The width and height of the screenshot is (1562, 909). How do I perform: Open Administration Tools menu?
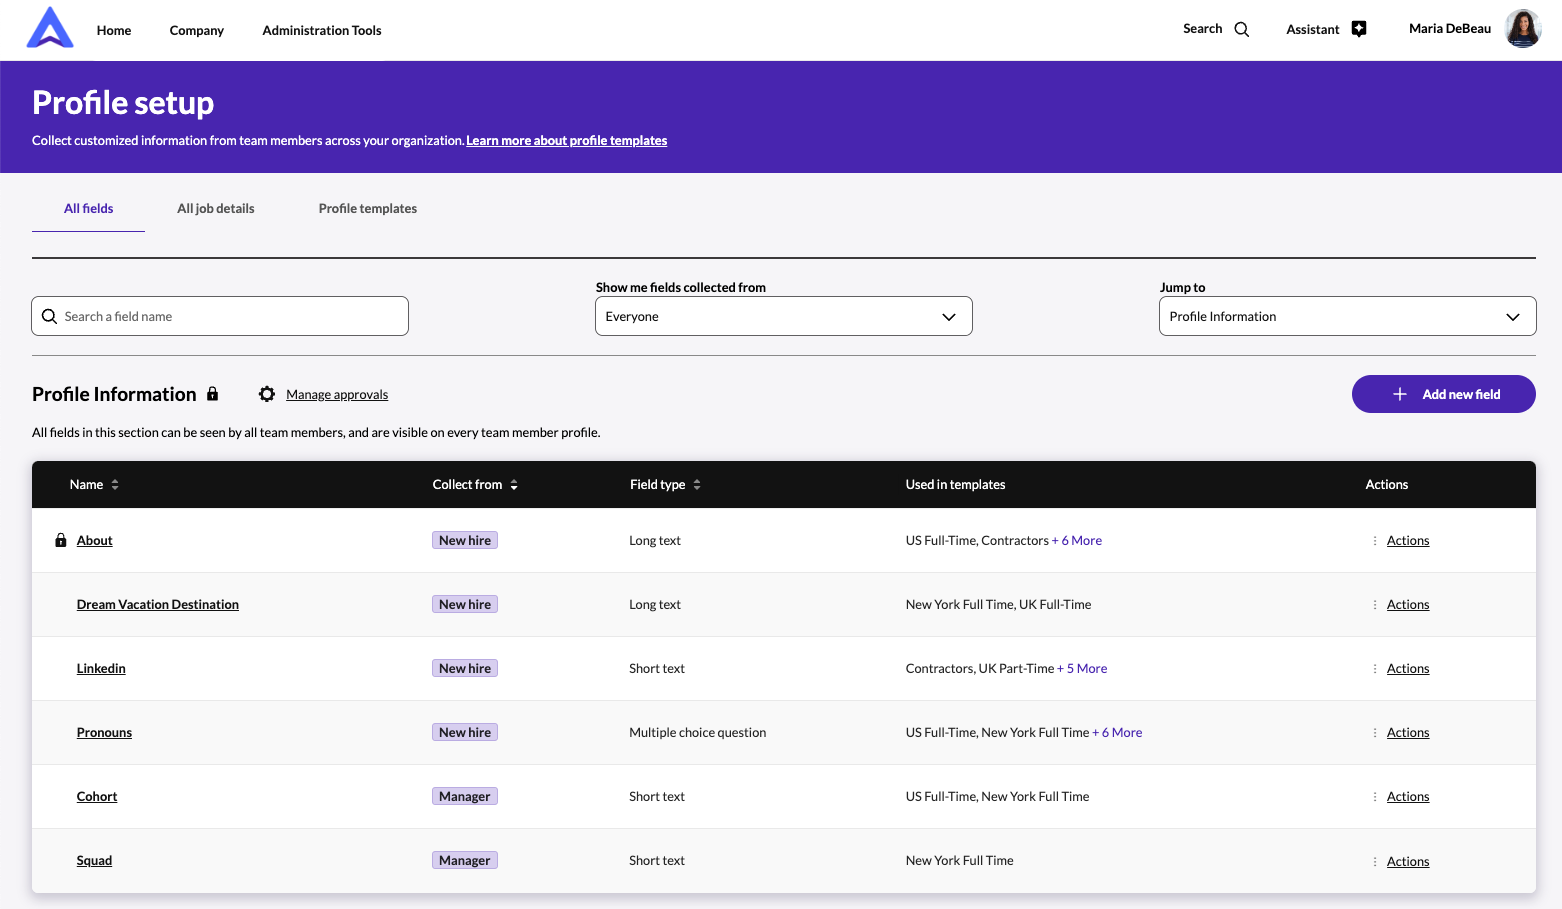tap(322, 30)
